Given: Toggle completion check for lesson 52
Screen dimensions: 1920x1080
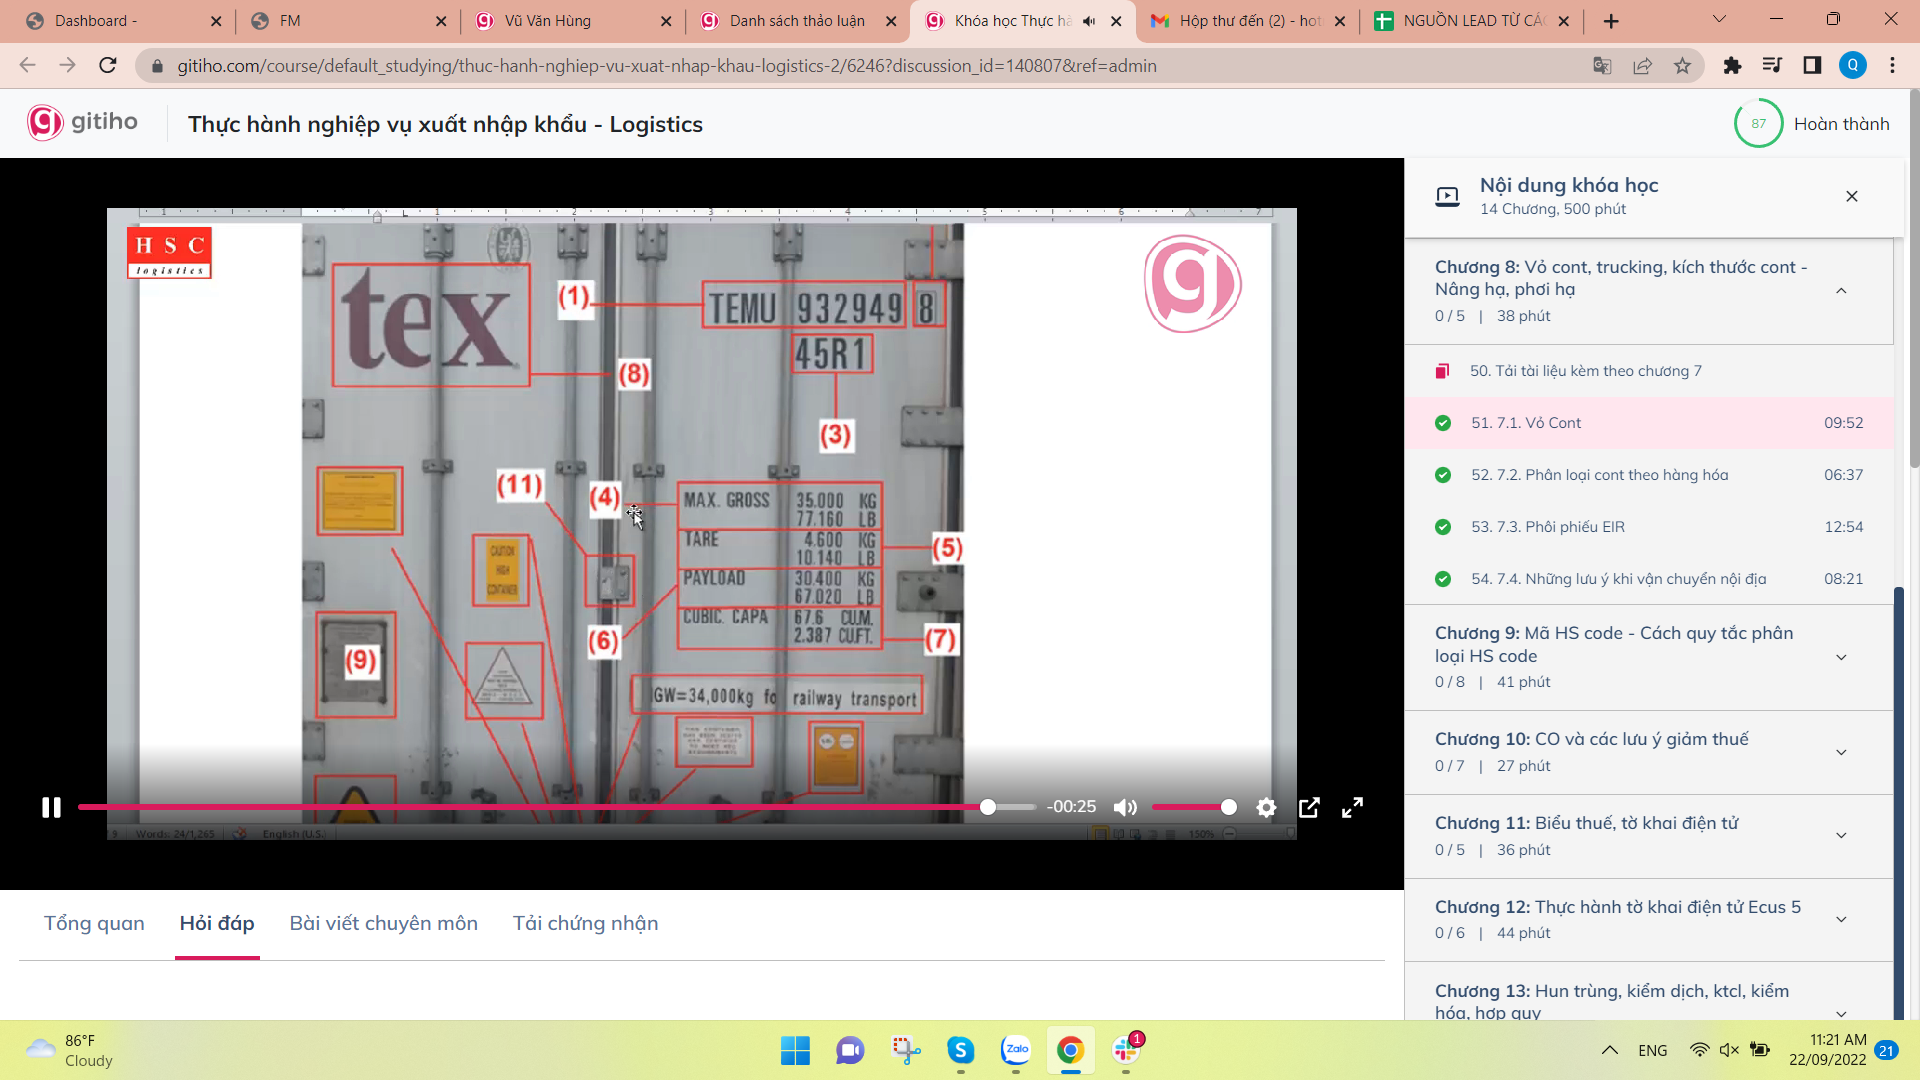Looking at the screenshot, I should [x=1443, y=475].
